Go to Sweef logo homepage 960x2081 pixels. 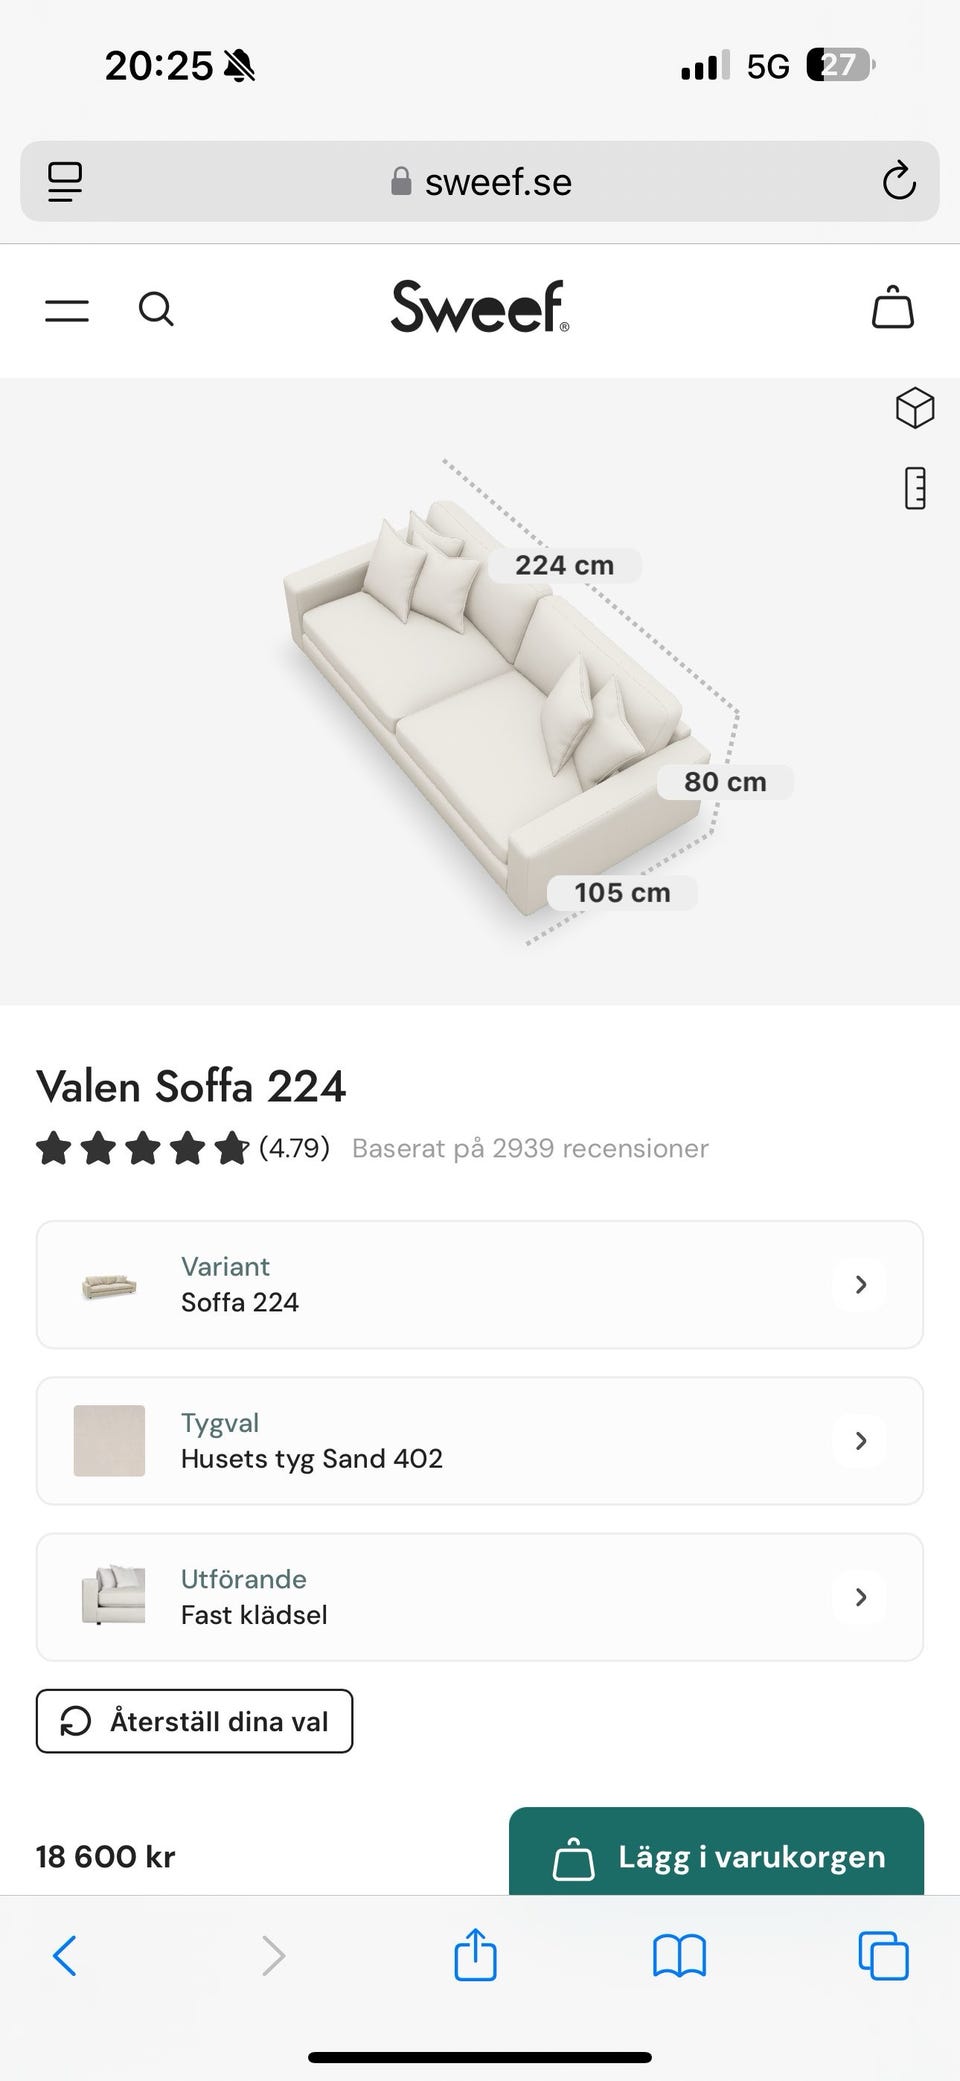pyautogui.click(x=480, y=306)
